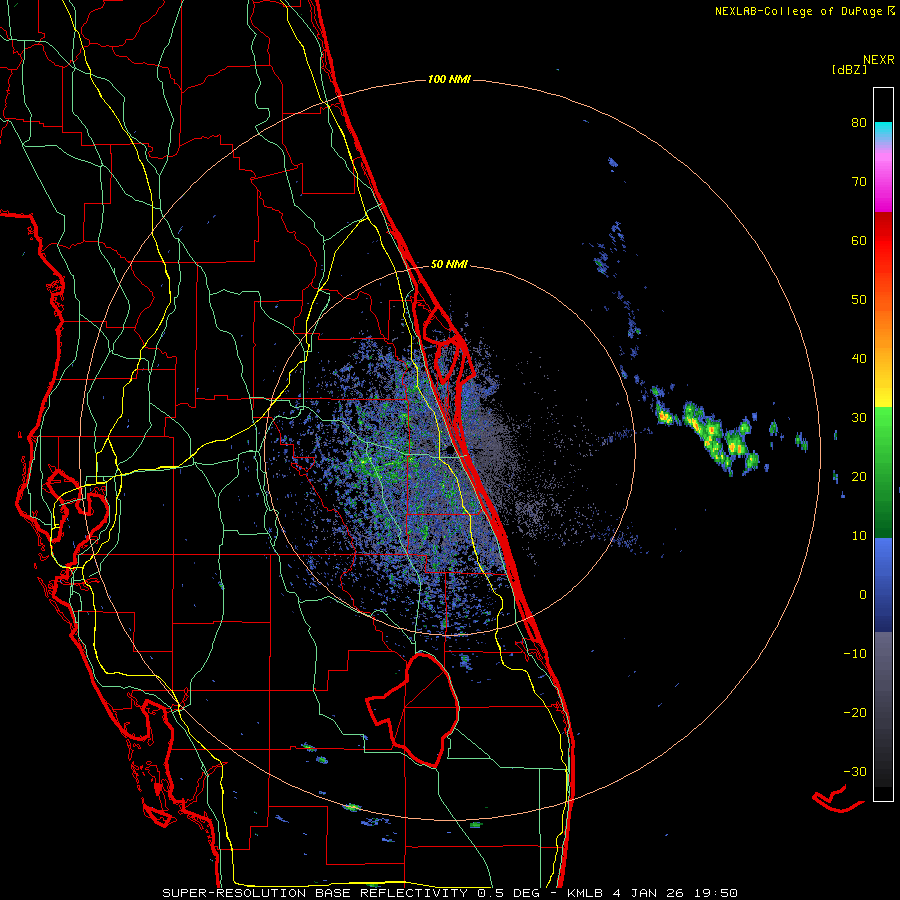Click the 60 value on dBZ scale
The image size is (900, 900).
point(859,241)
